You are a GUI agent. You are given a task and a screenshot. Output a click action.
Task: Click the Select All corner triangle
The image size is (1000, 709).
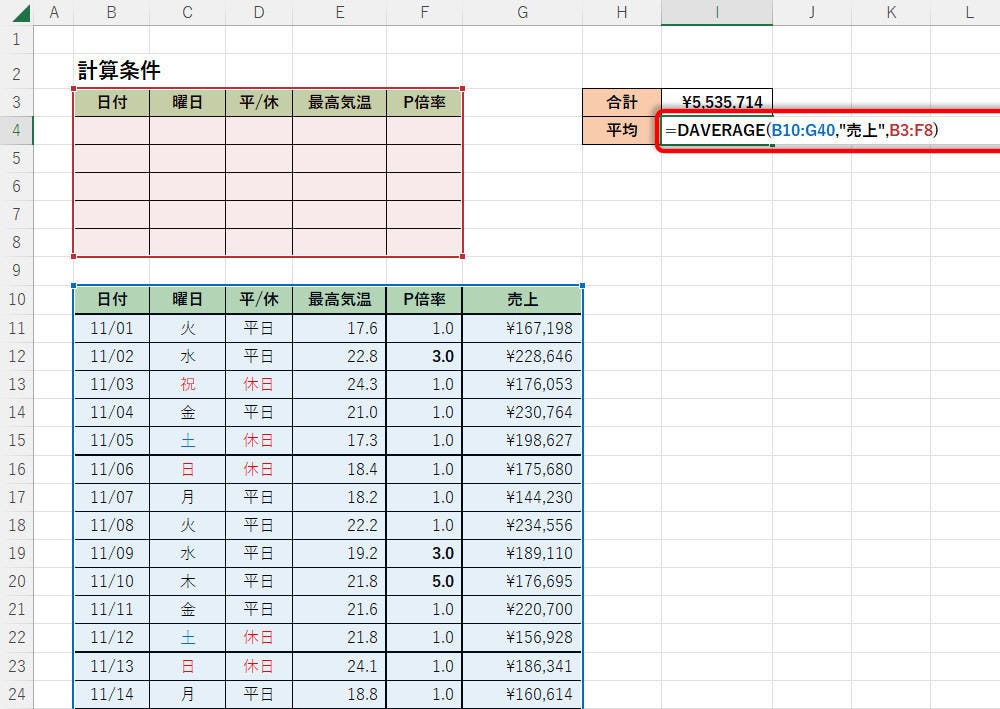point(17,13)
